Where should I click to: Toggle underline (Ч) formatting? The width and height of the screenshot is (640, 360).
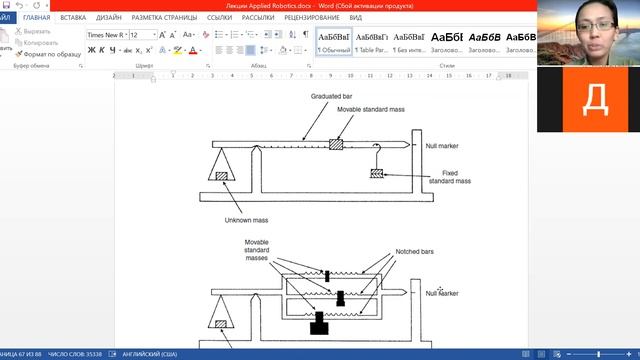pos(112,50)
